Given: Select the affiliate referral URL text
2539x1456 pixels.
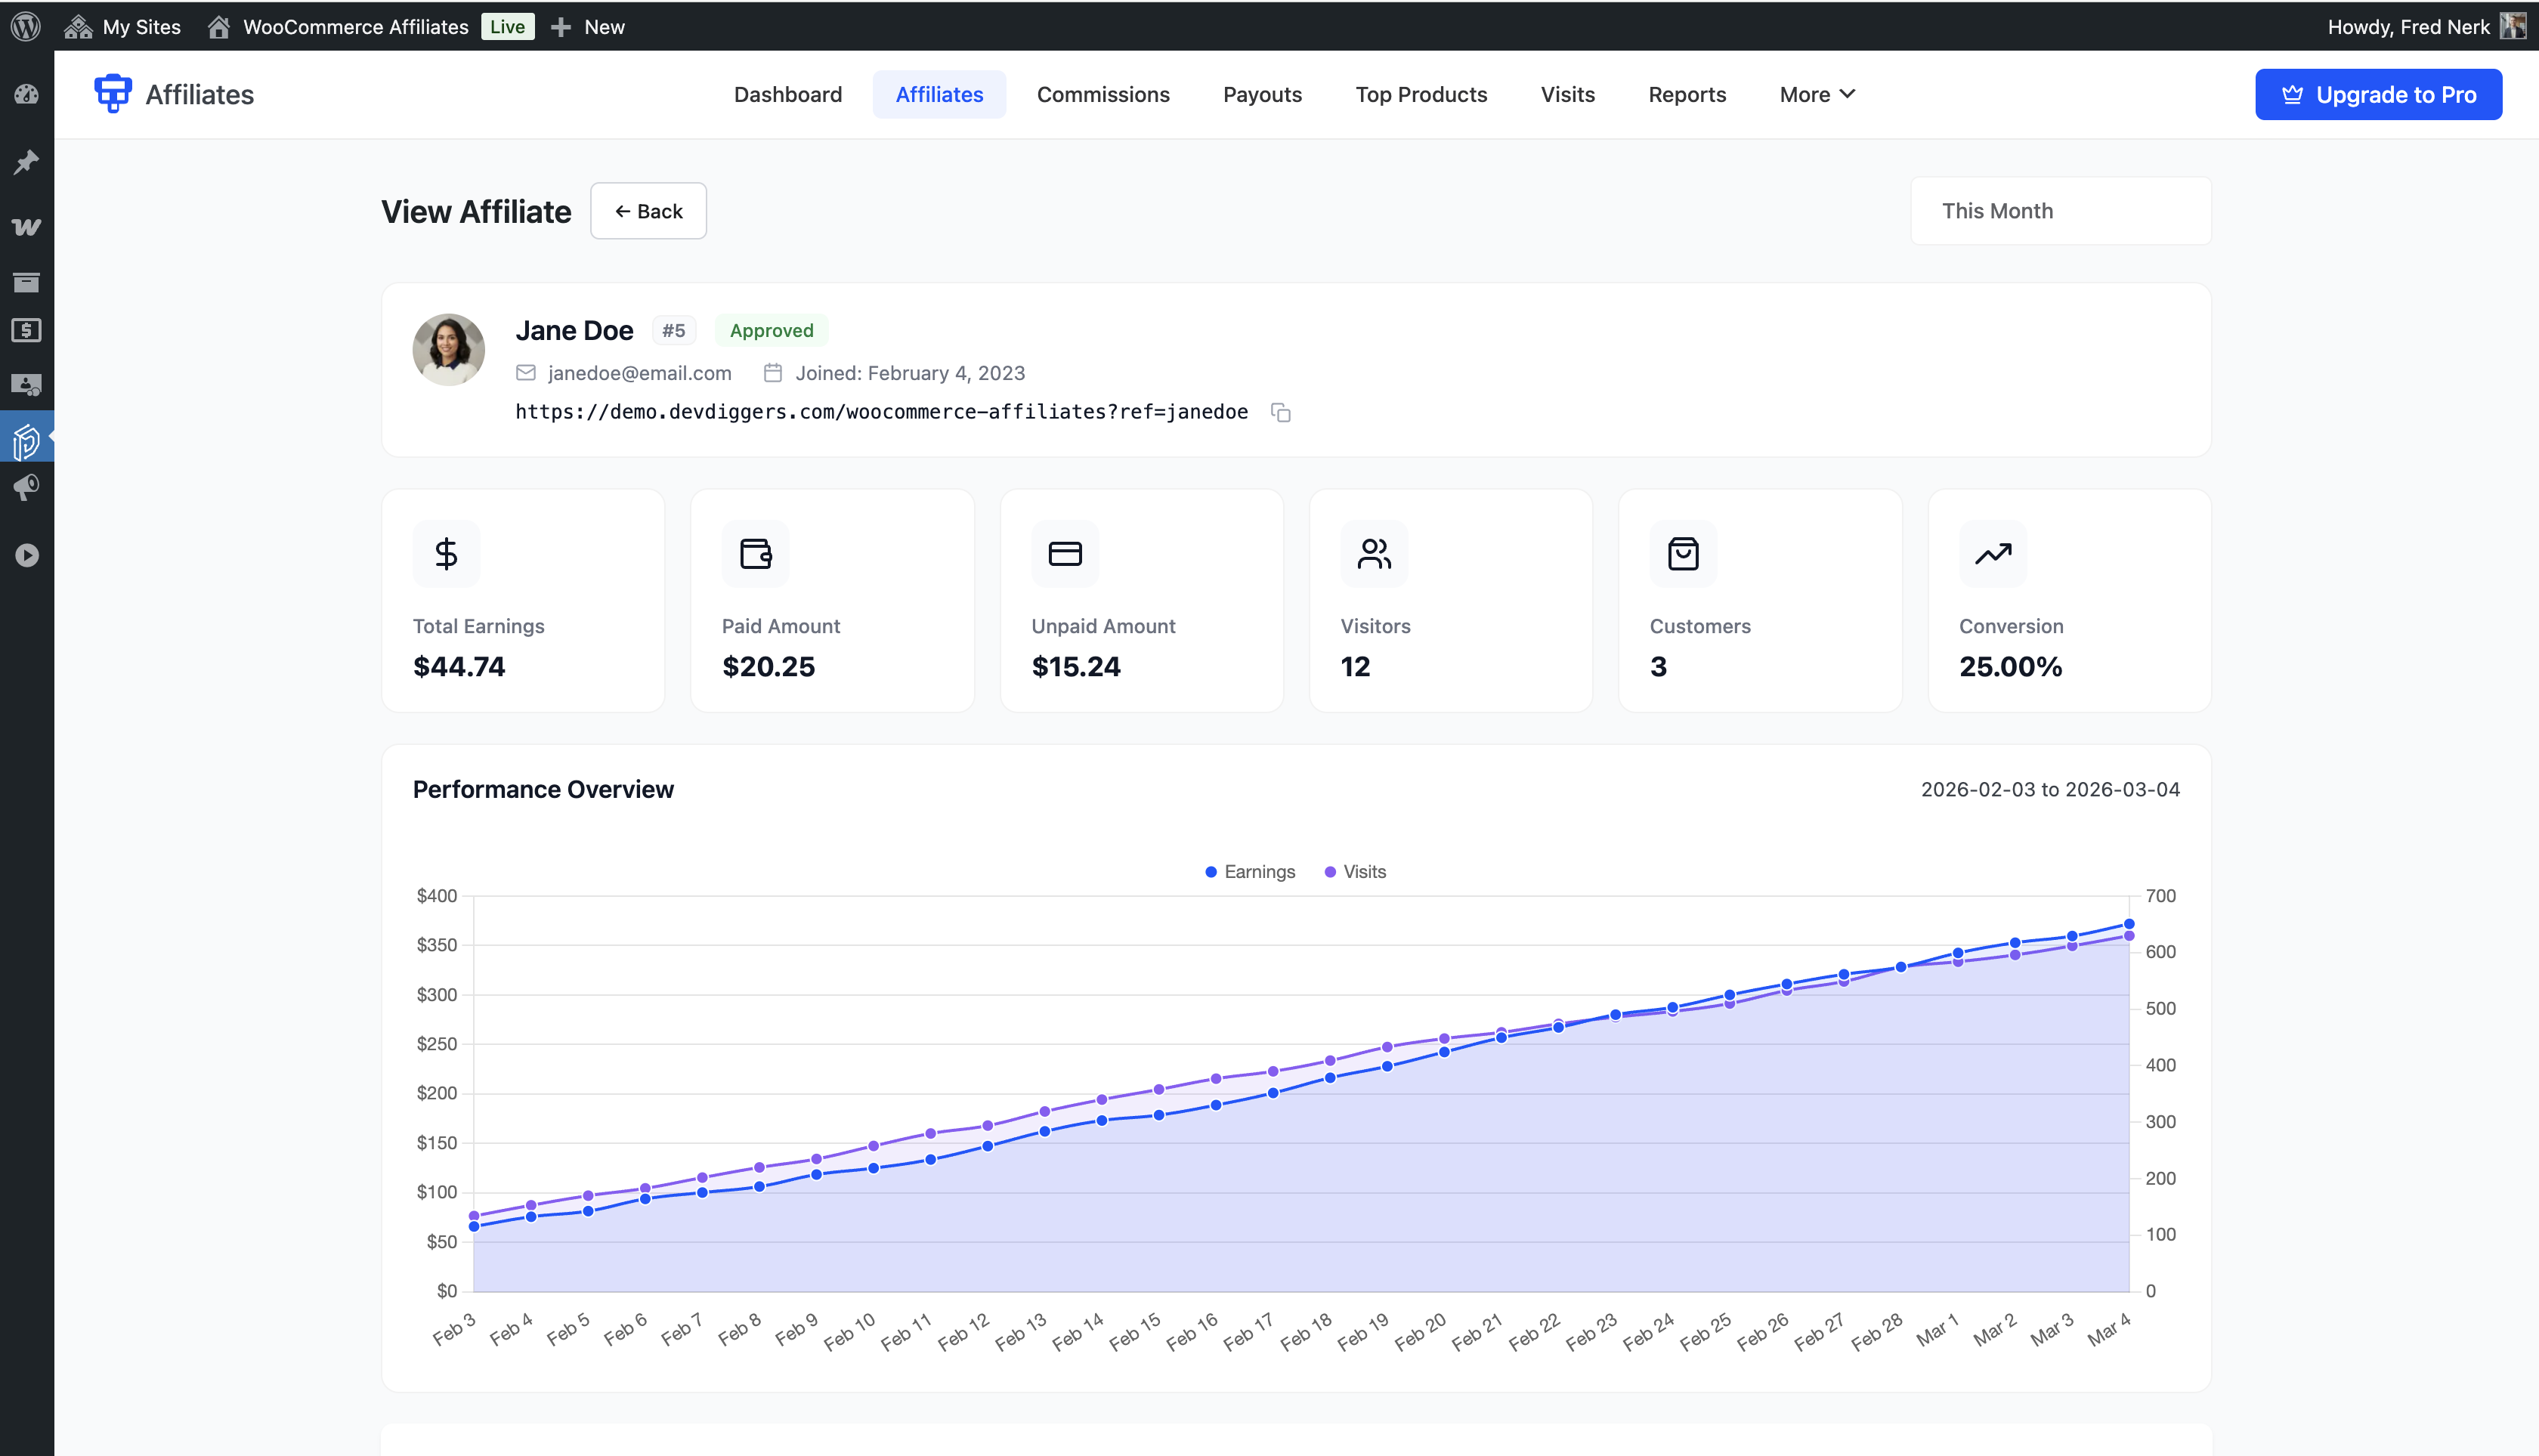Looking at the screenshot, I should pyautogui.click(x=881, y=412).
